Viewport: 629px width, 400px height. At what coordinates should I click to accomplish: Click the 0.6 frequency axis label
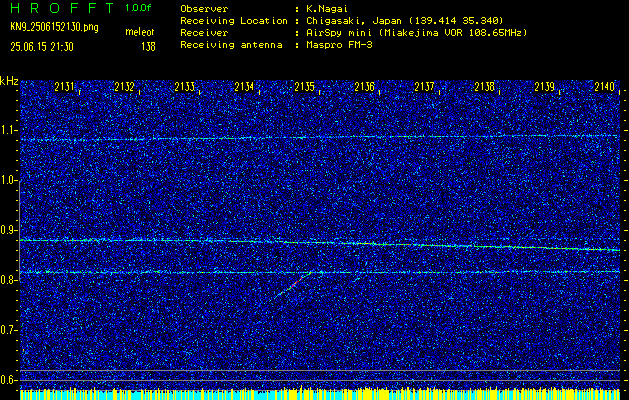8,380
